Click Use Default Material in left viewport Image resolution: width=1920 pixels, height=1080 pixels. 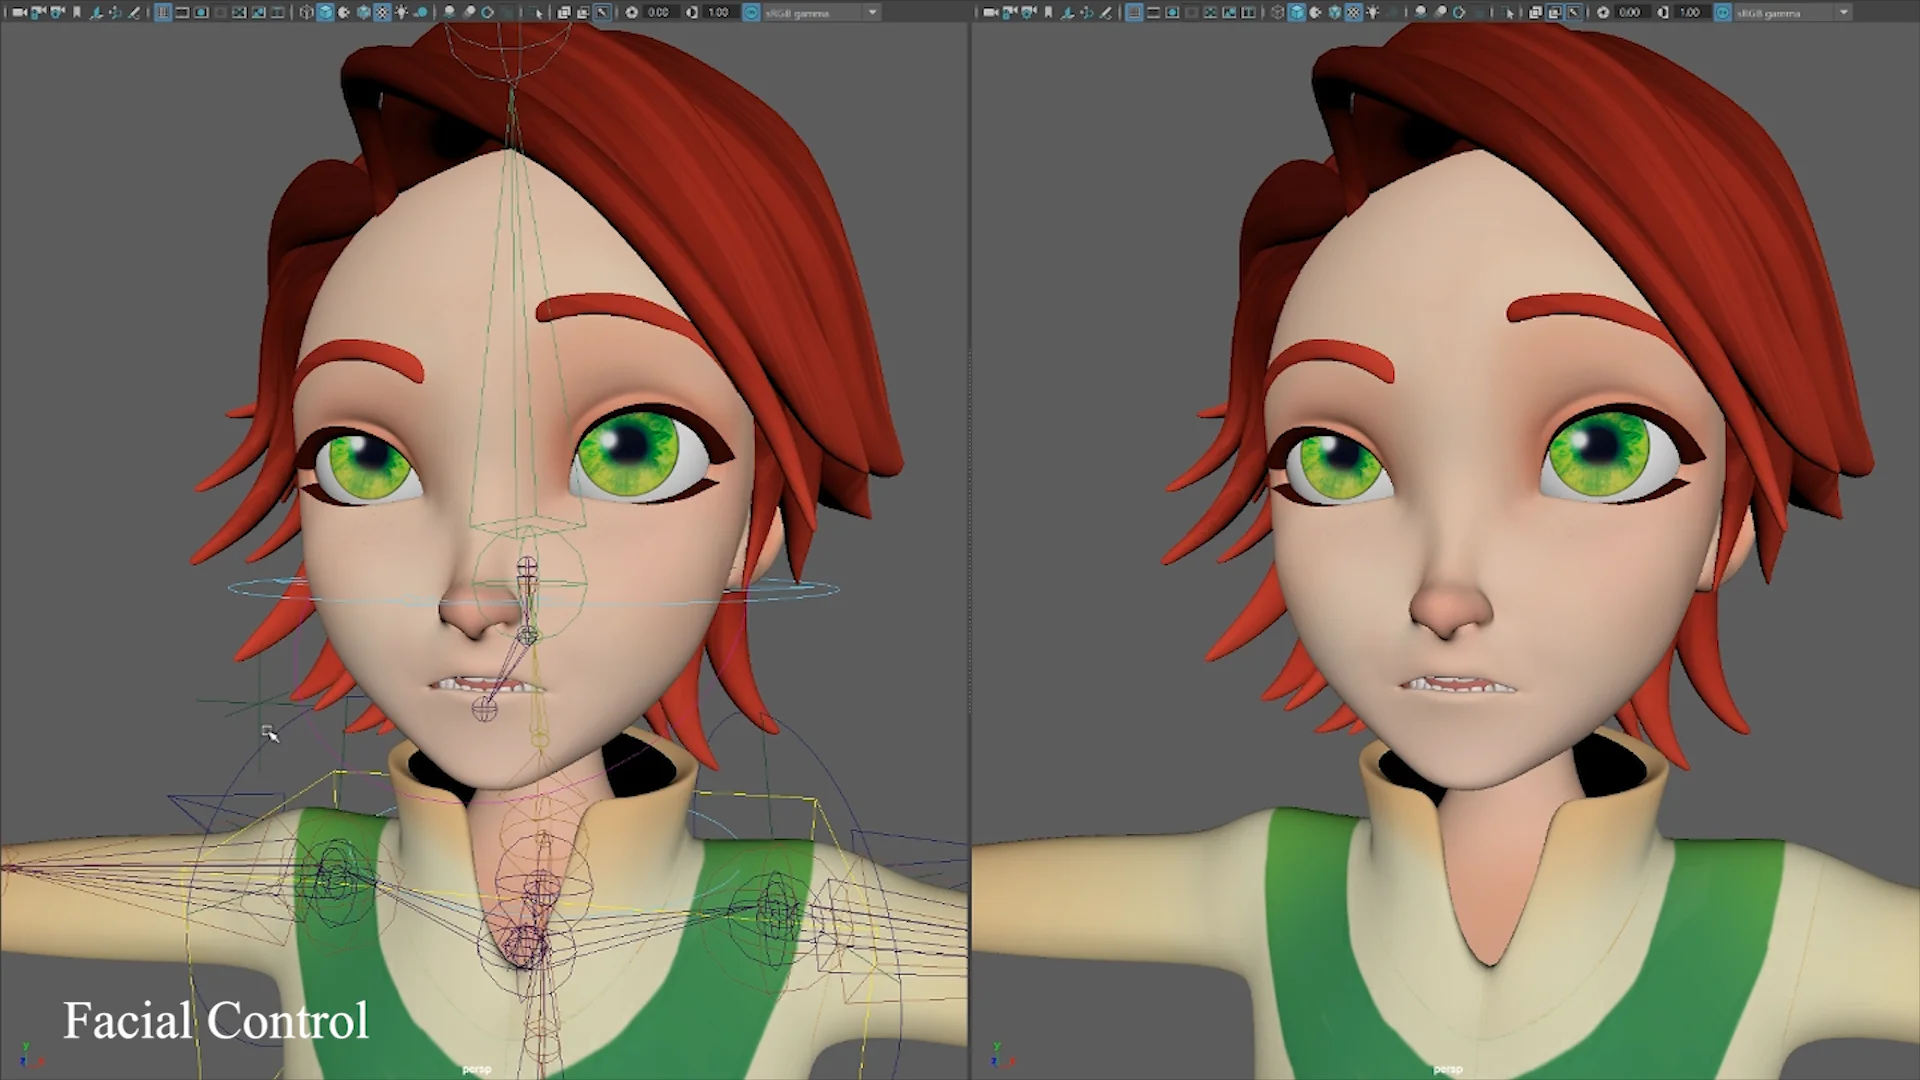coord(344,12)
